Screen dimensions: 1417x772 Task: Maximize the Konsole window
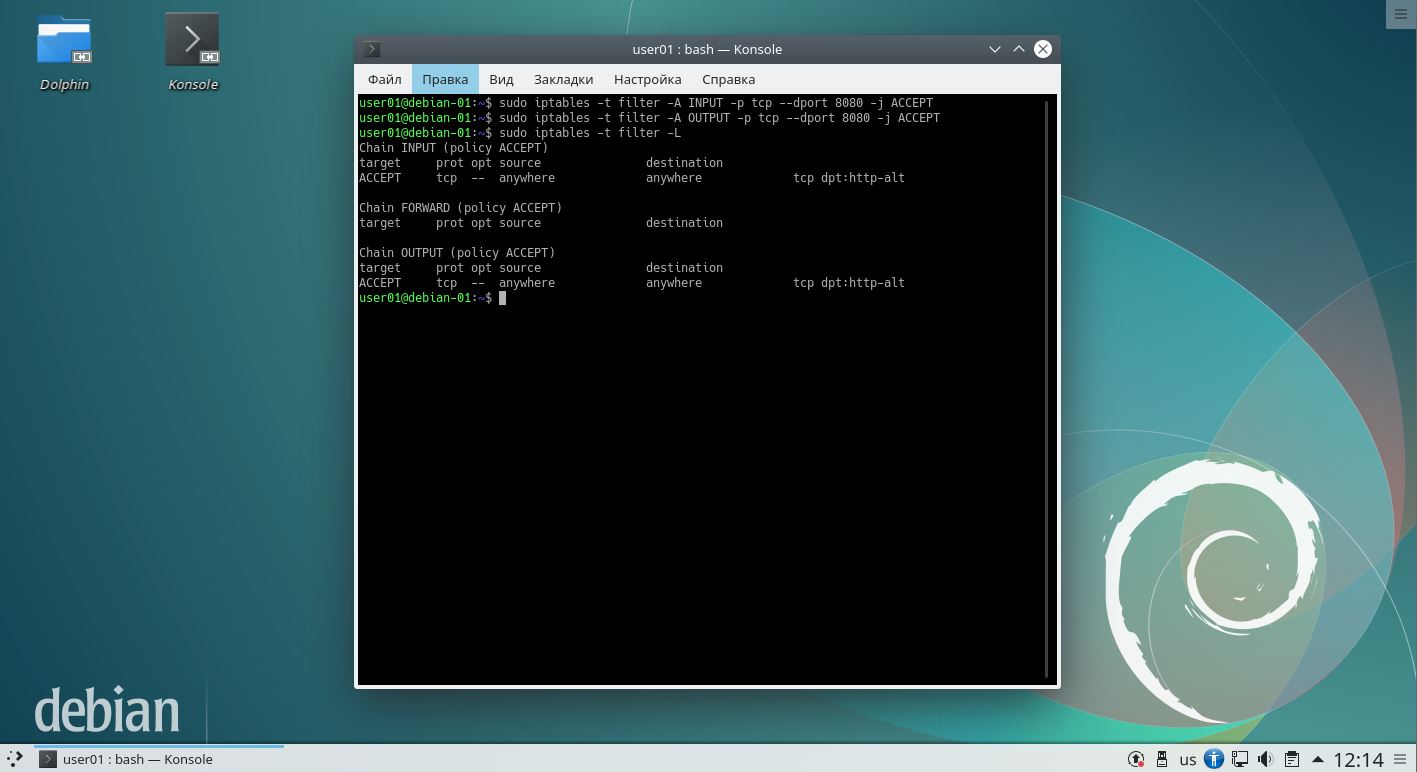coord(1018,49)
